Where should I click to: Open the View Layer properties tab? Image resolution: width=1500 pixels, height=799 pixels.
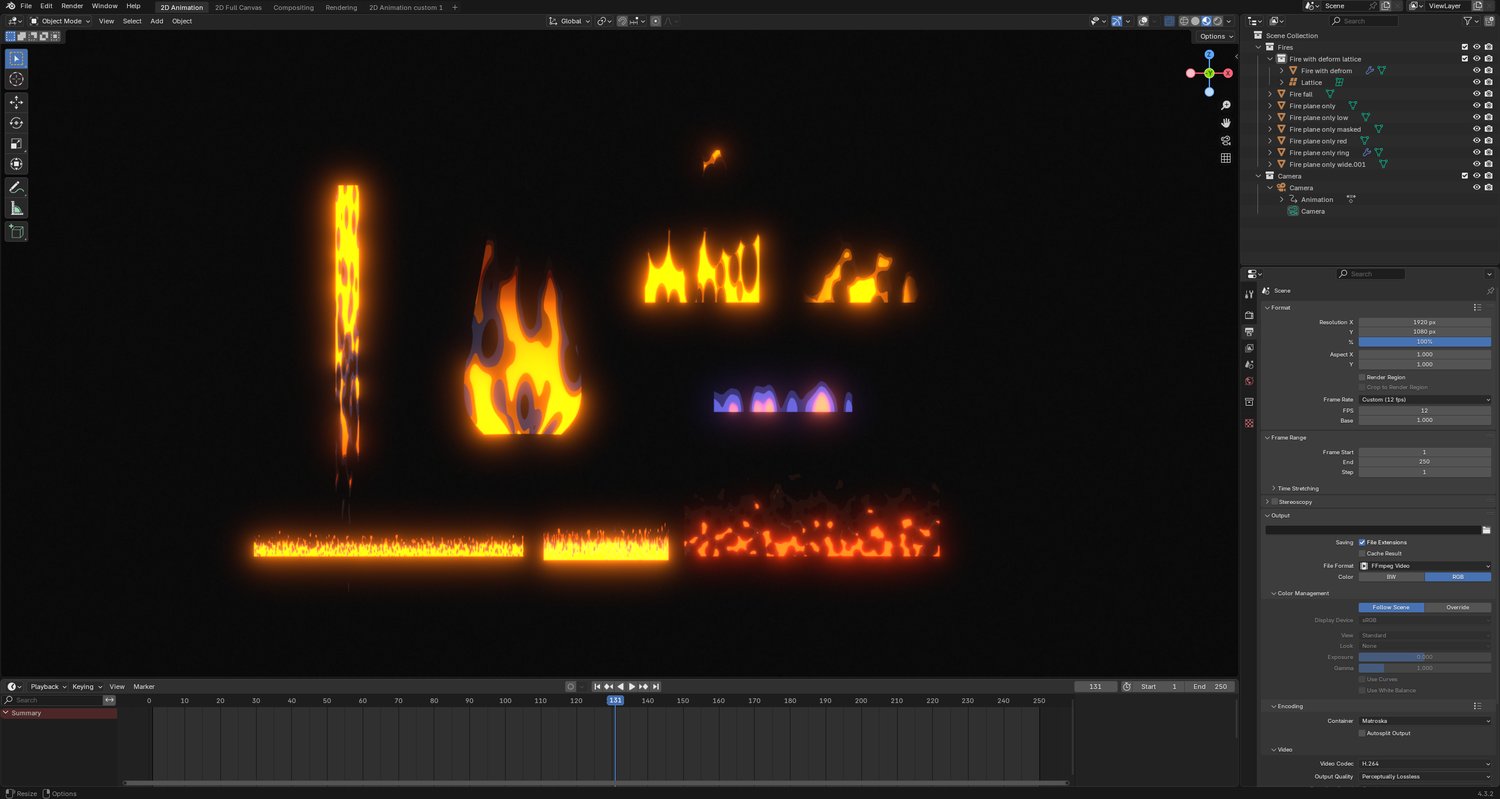(1249, 348)
